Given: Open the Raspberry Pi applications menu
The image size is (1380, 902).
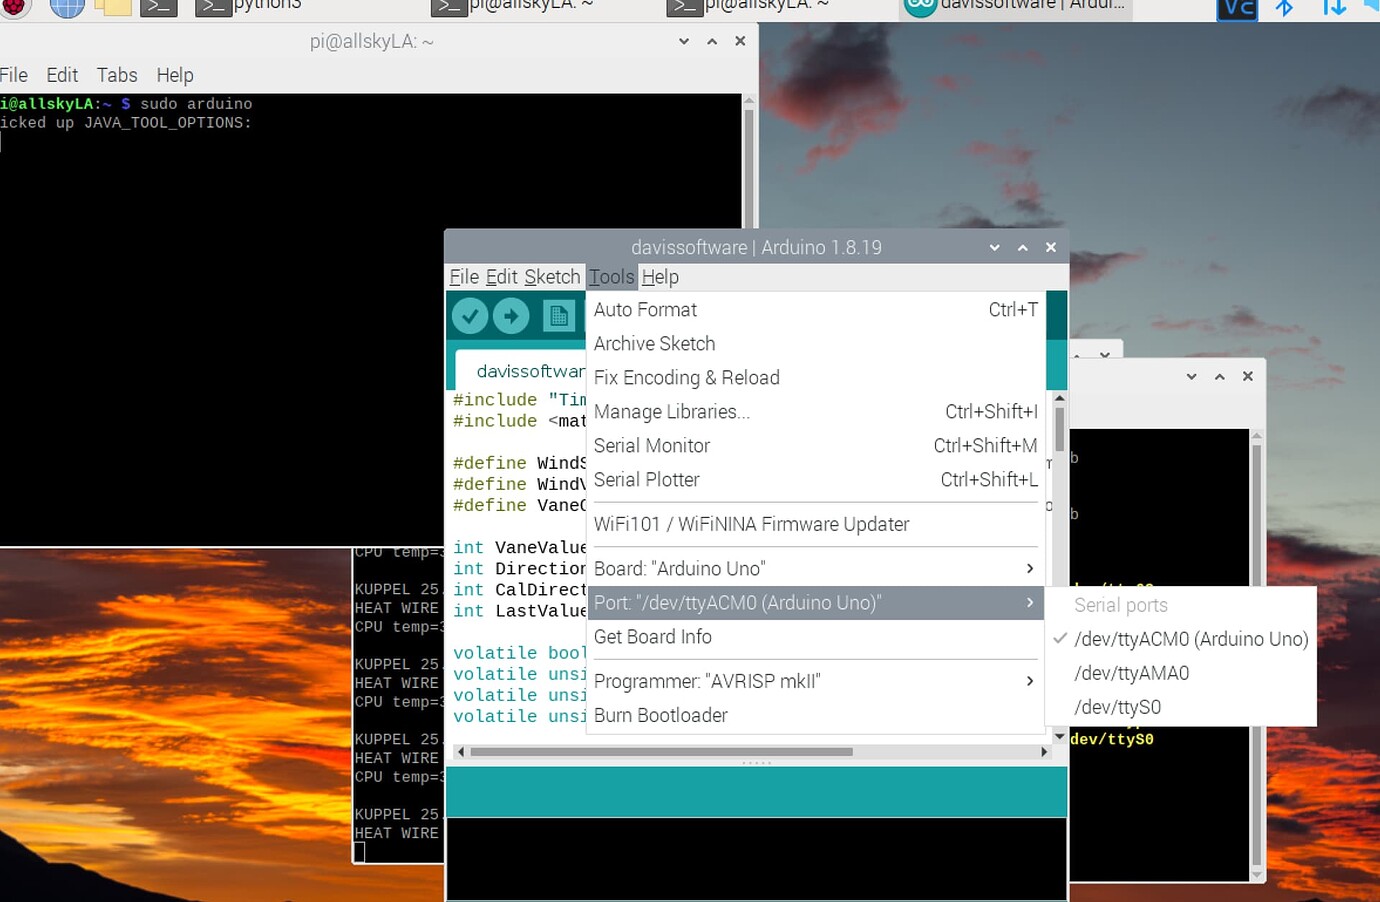Looking at the screenshot, I should coord(16,7).
